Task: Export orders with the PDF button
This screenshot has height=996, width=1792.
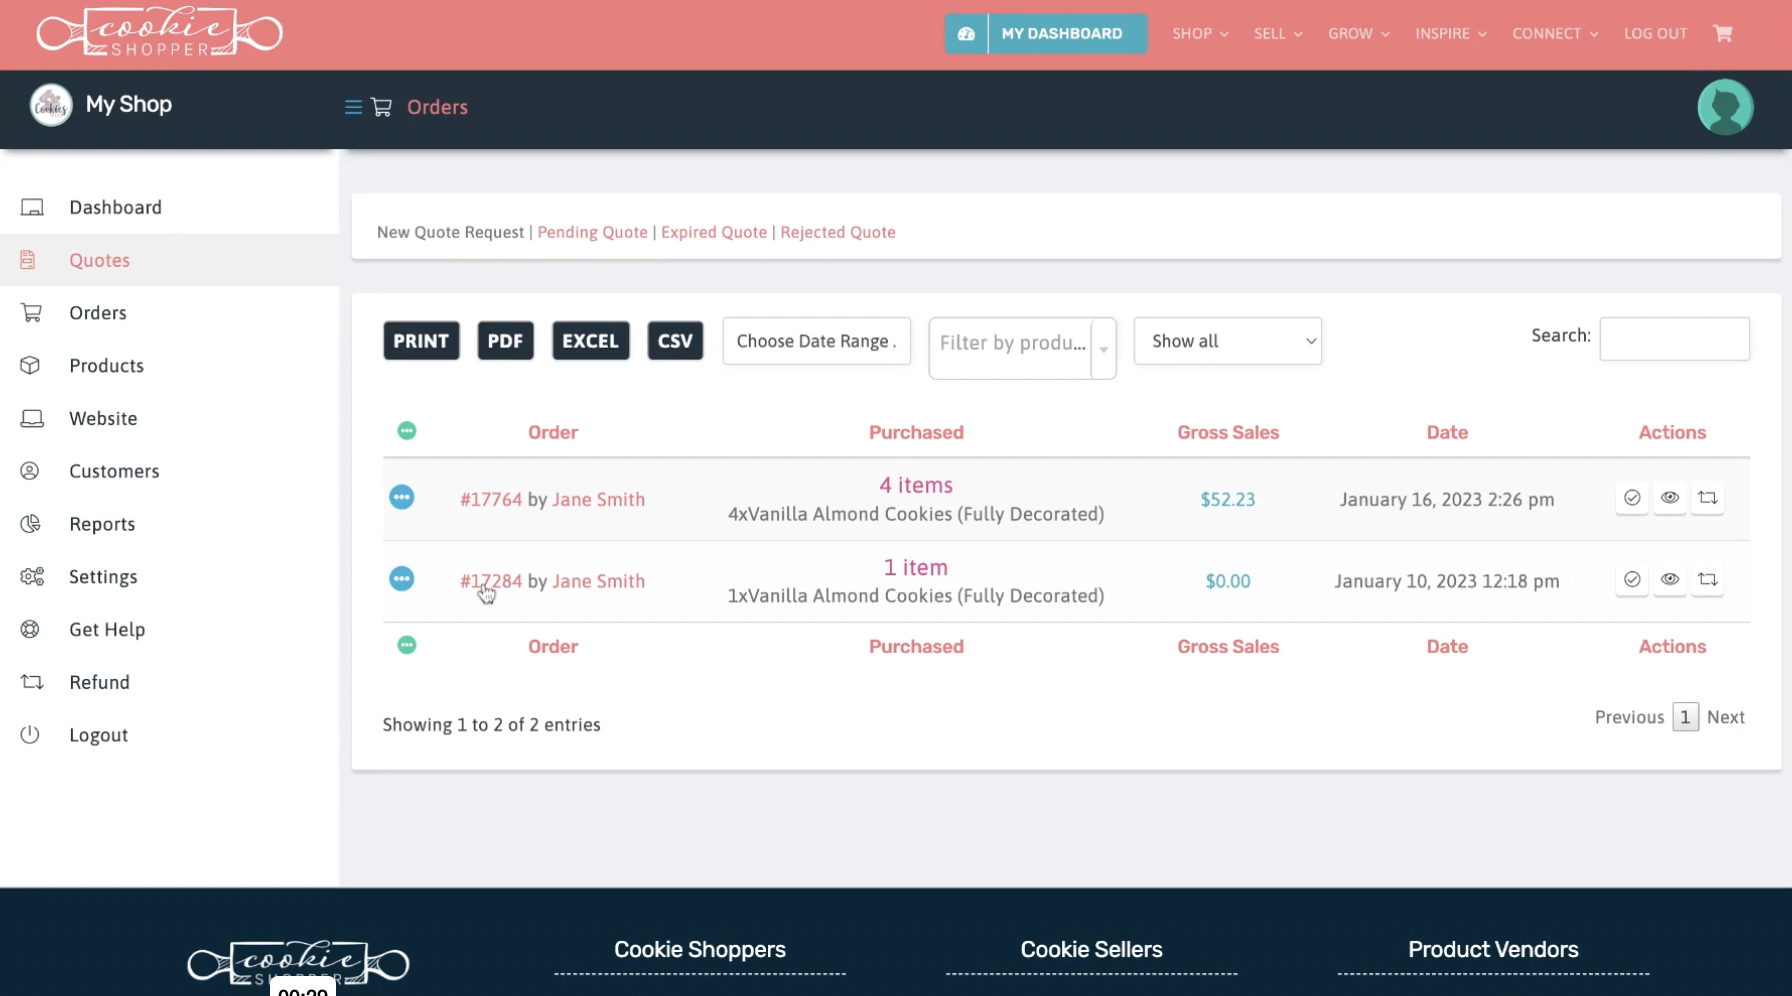Action: pos(505,341)
